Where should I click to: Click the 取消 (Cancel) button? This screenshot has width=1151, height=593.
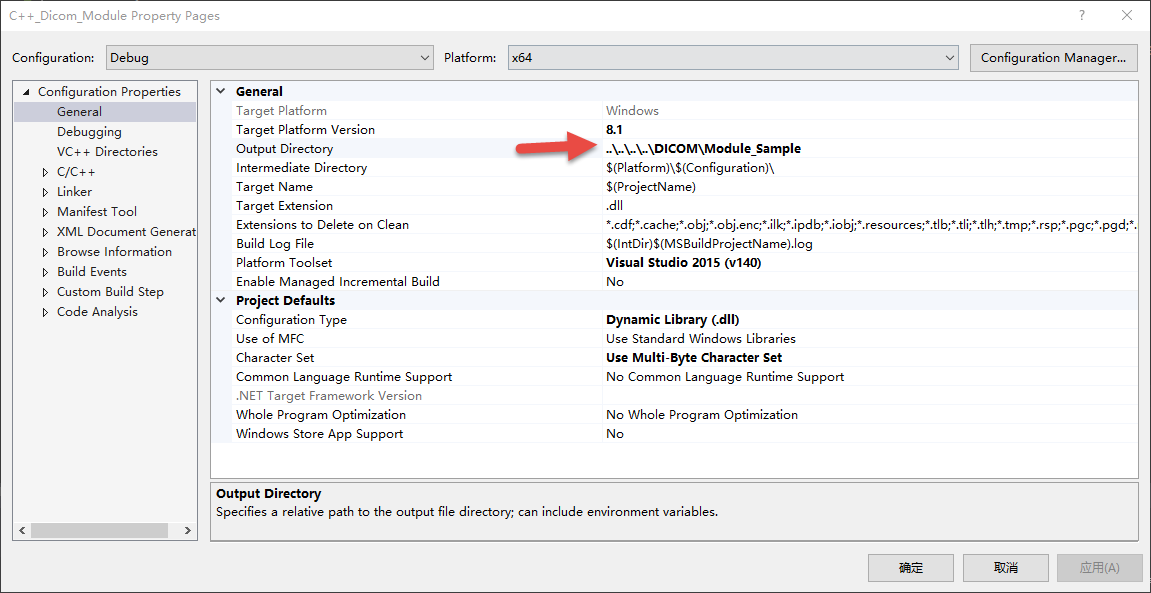tap(1004, 567)
